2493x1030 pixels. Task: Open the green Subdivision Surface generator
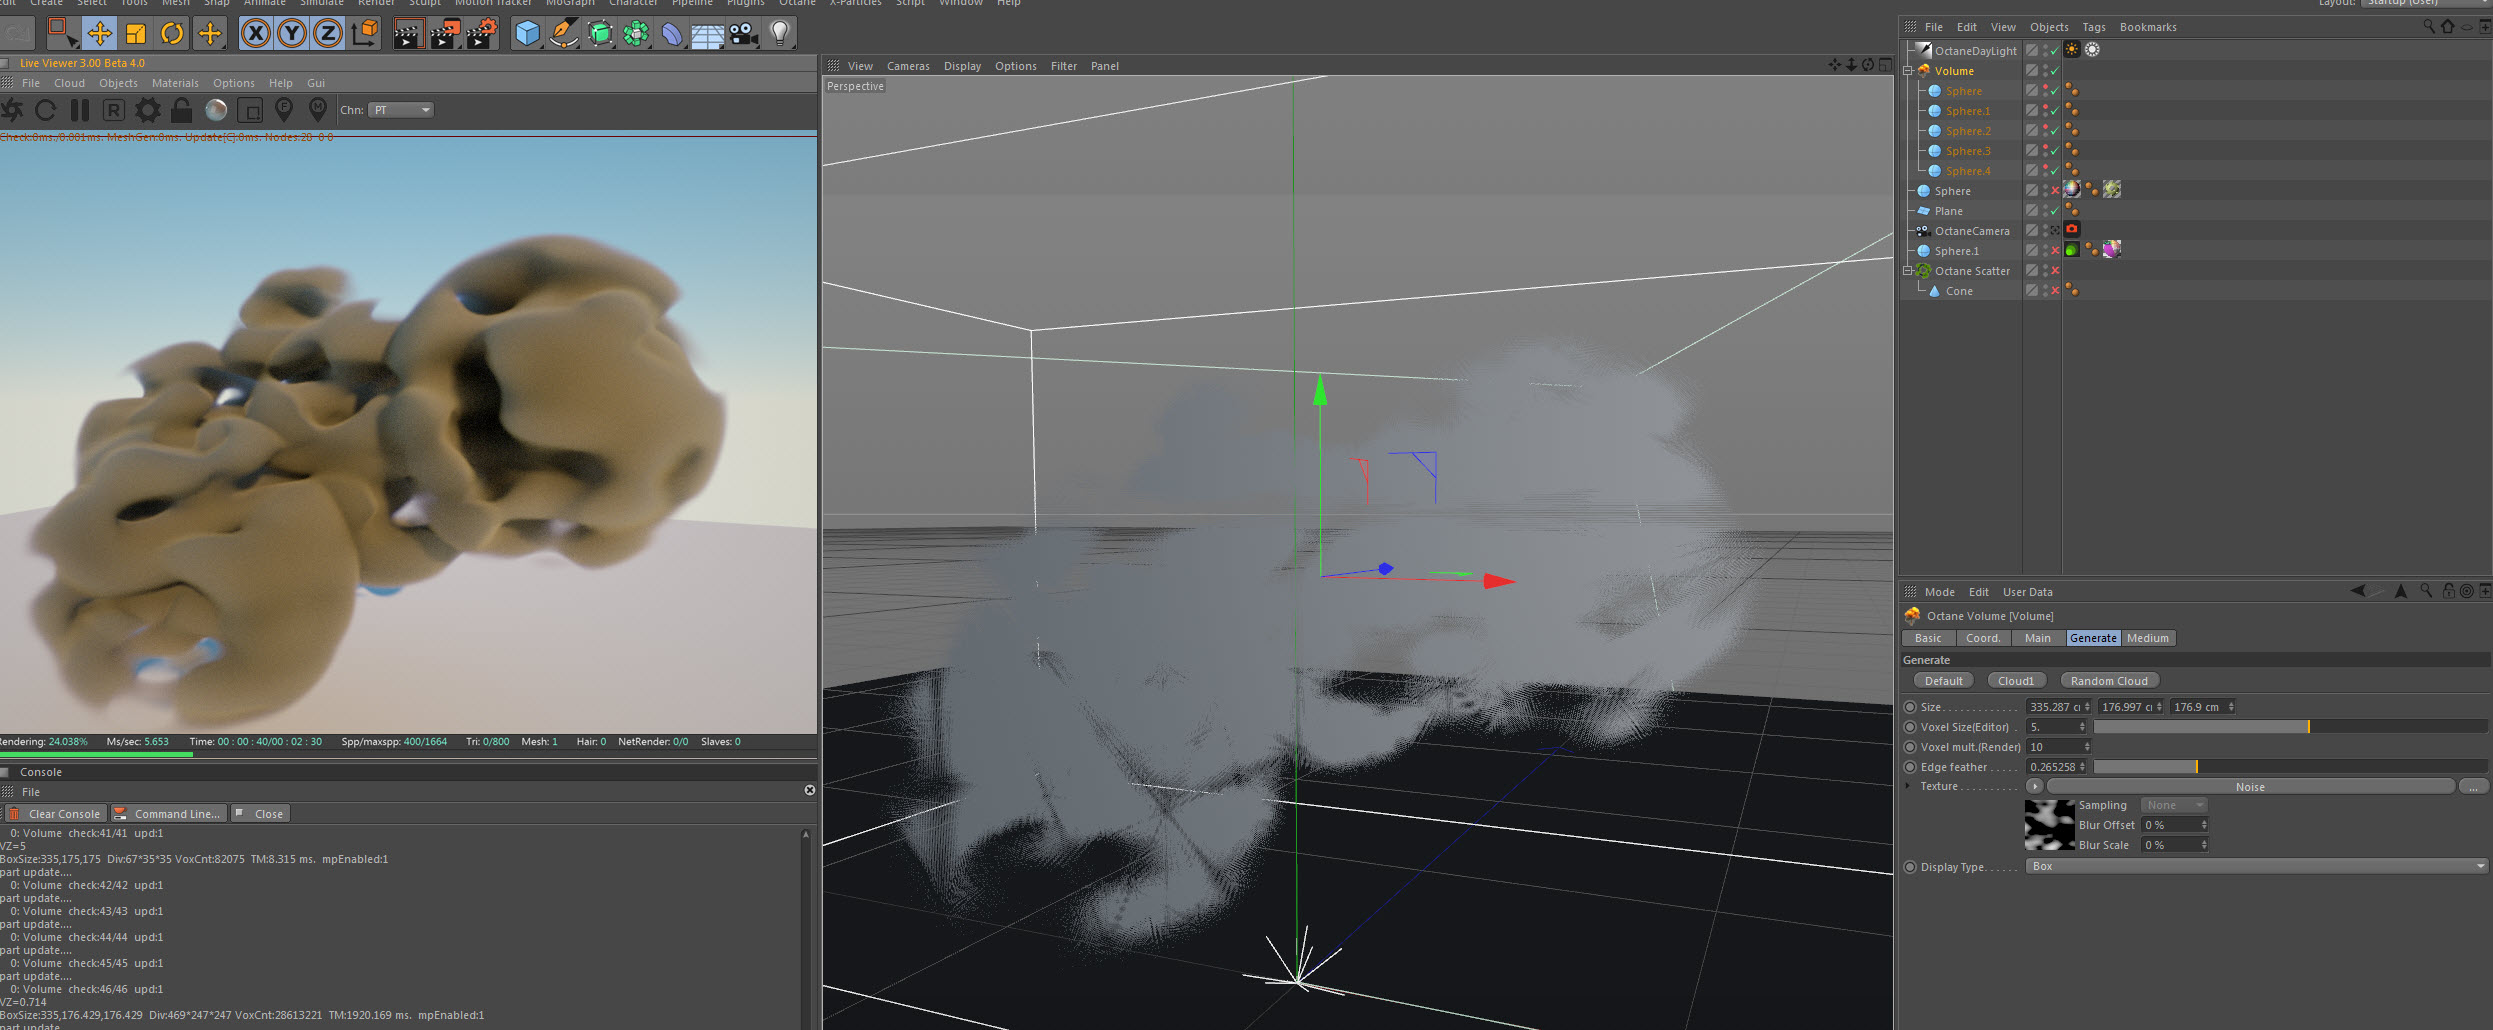click(x=600, y=33)
